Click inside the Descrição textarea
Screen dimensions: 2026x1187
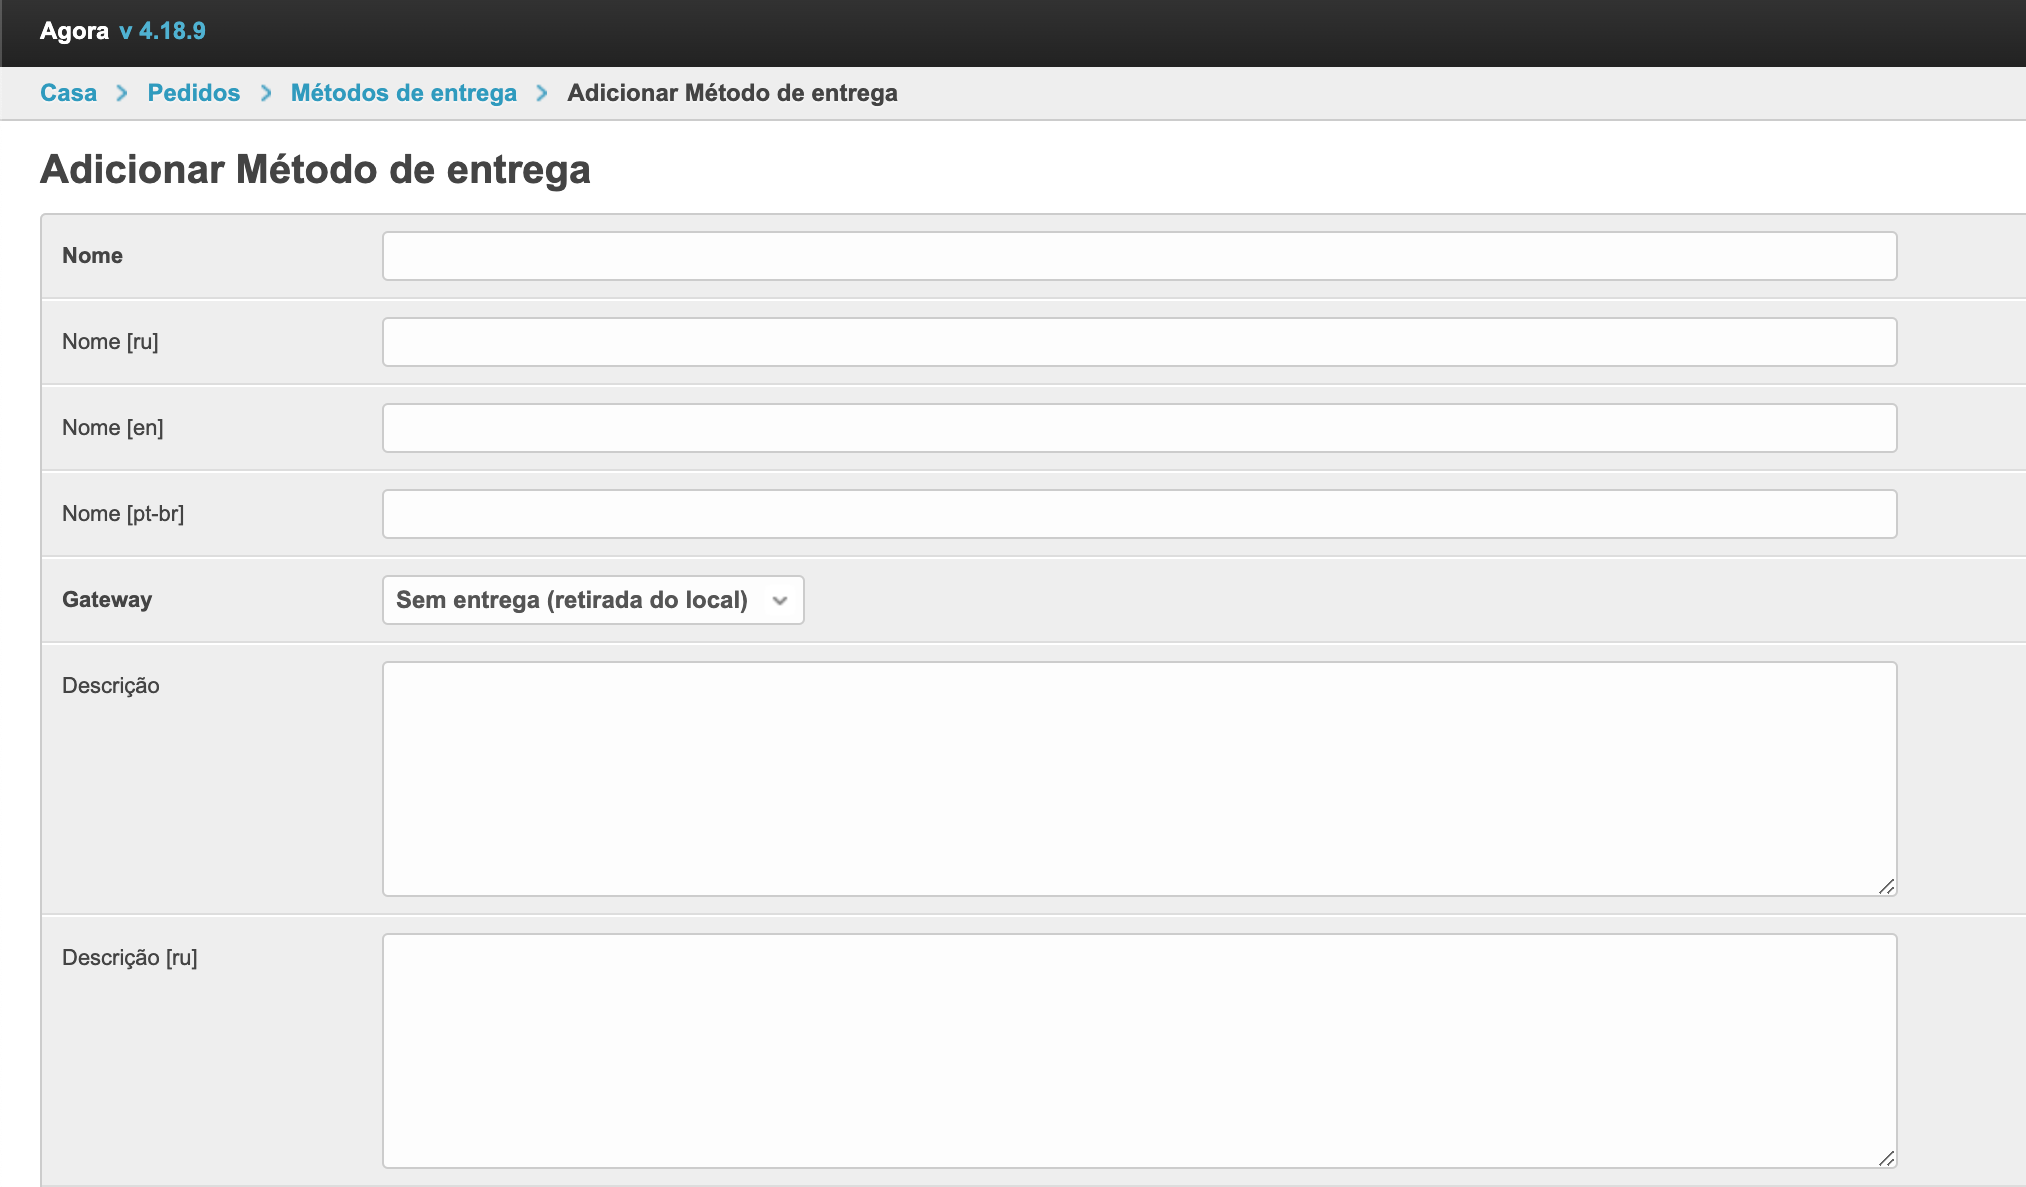(x=1139, y=778)
